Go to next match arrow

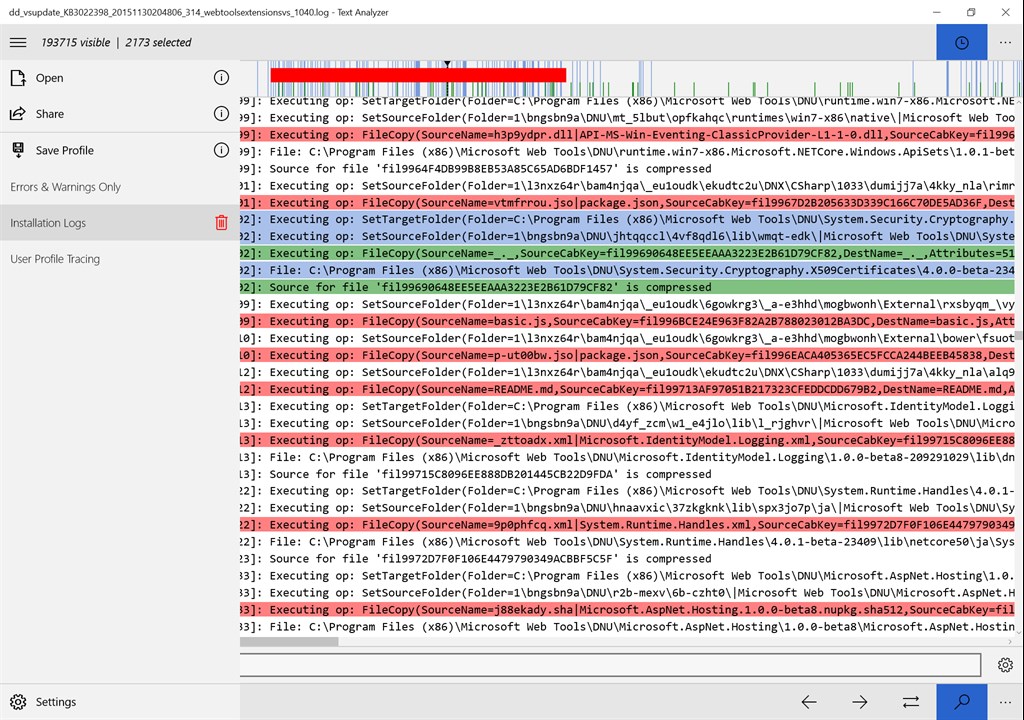(860, 702)
